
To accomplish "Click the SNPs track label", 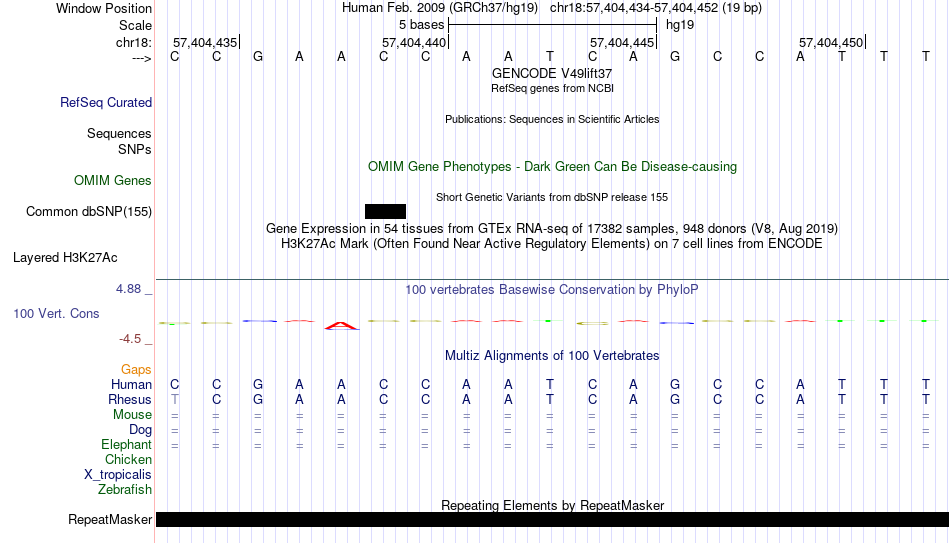I will [135, 149].
